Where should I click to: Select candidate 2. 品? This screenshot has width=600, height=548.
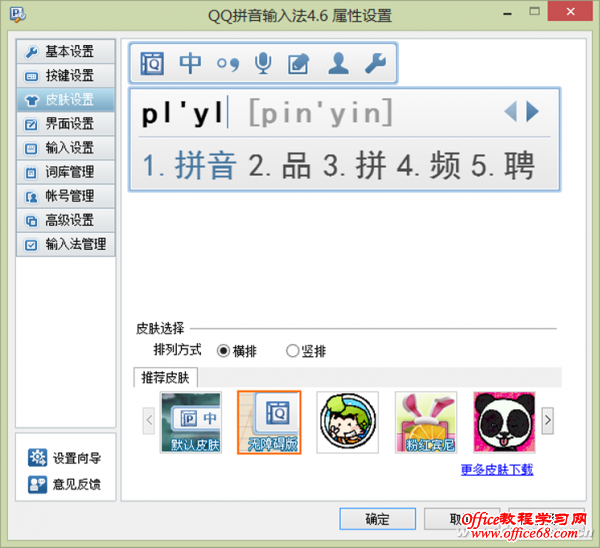[x=280, y=166]
